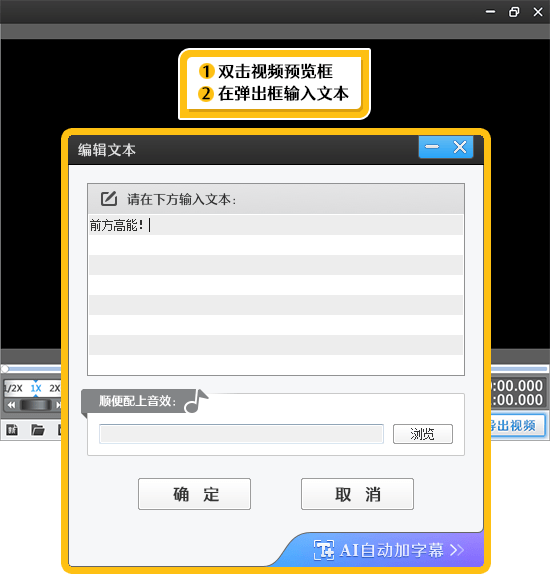This screenshot has height=577, width=550.
Task: Click the new project file icon
Action: (12, 429)
